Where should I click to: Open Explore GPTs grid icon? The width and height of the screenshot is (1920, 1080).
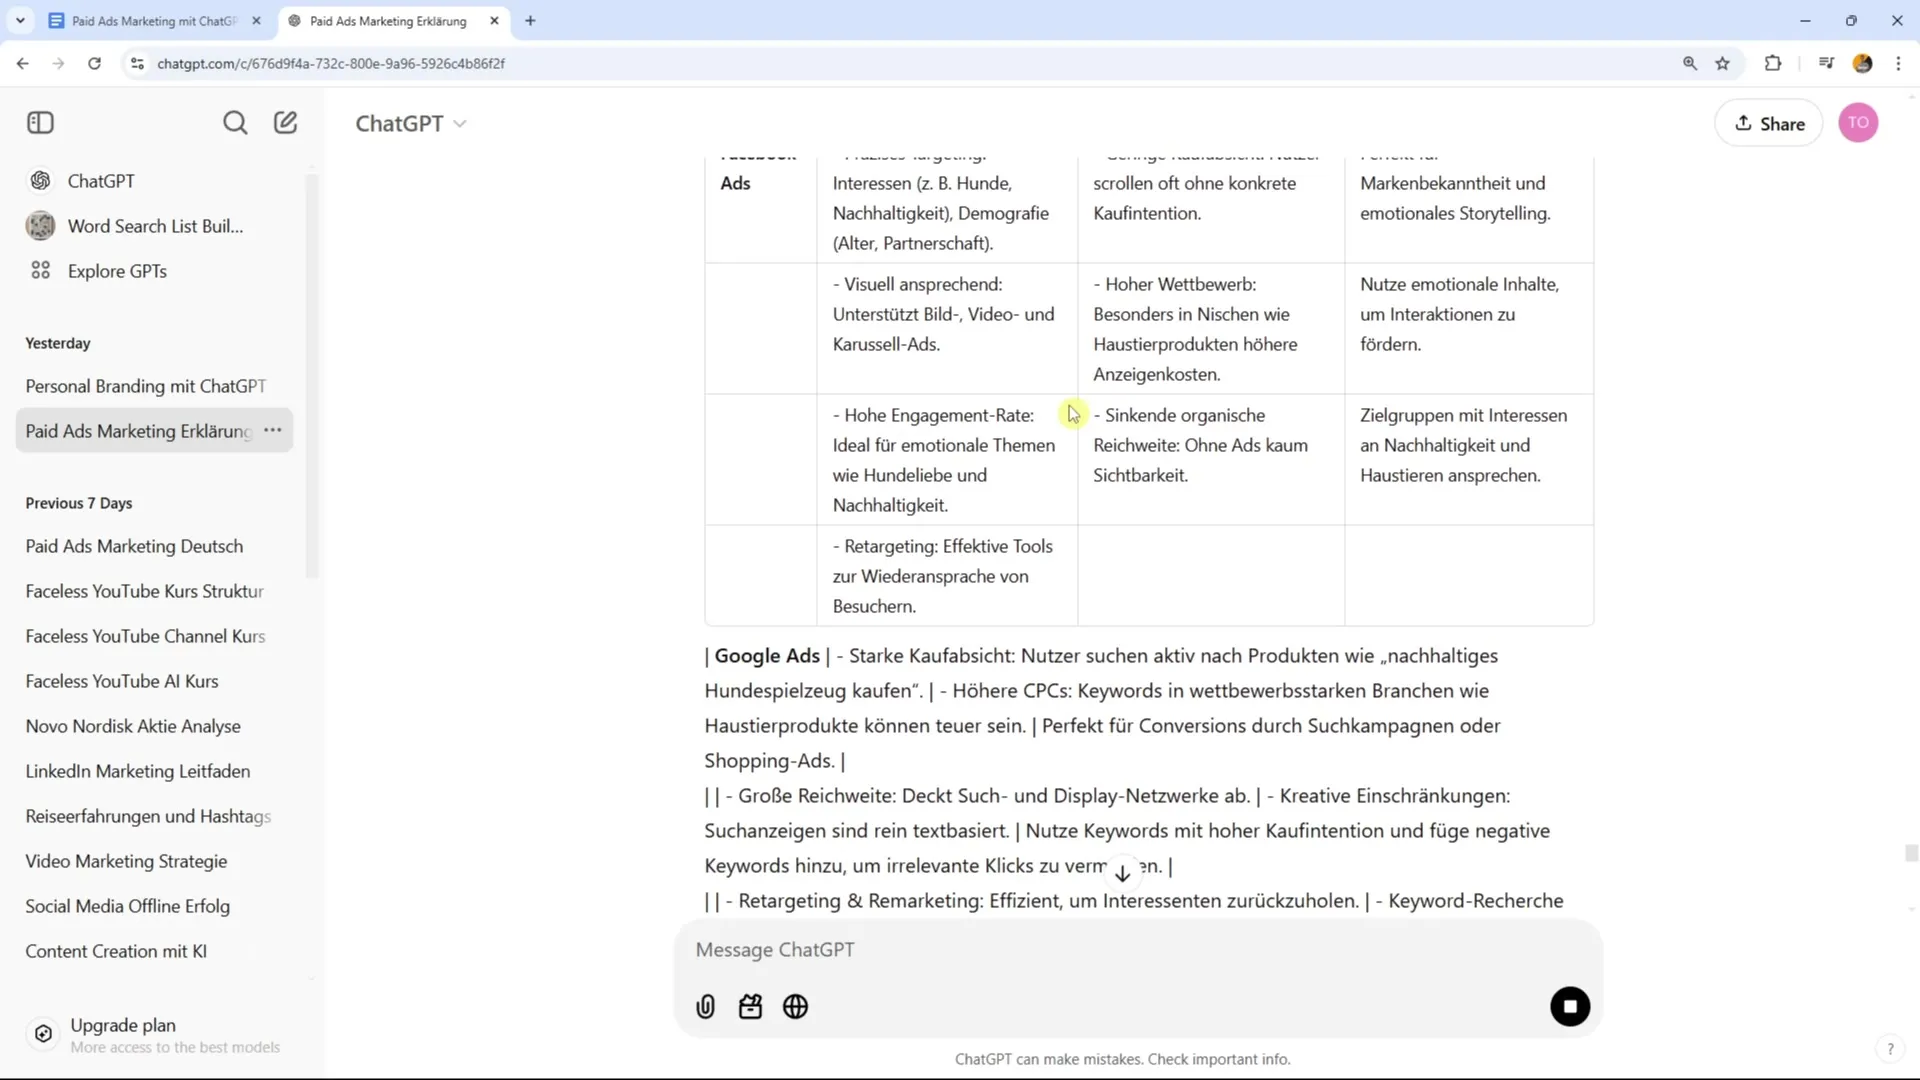click(41, 271)
